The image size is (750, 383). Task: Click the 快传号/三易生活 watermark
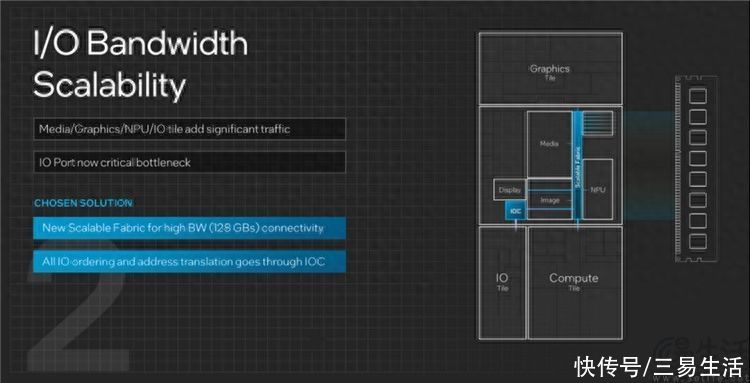[x=659, y=366]
